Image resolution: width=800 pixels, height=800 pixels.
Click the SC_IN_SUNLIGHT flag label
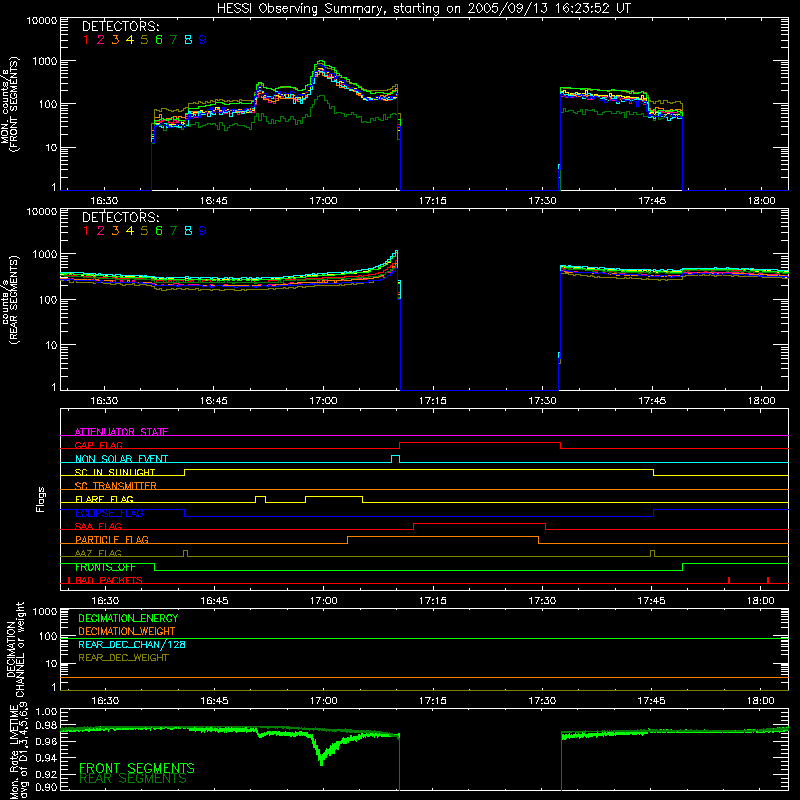tap(115, 472)
